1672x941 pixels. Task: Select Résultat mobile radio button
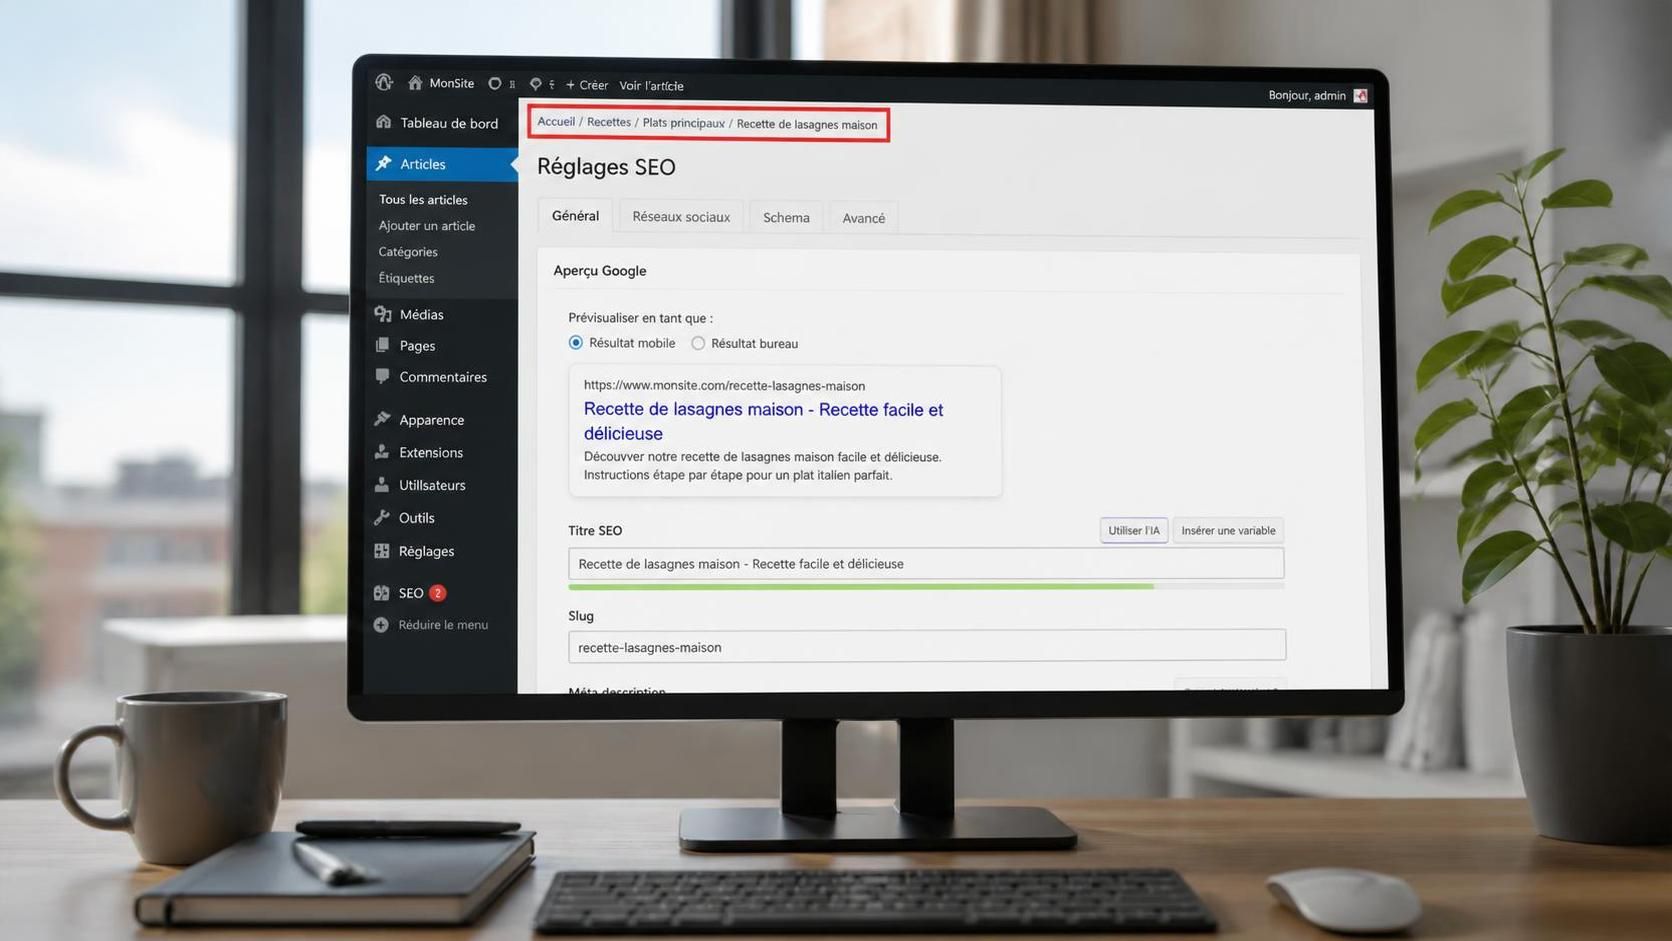tap(576, 343)
